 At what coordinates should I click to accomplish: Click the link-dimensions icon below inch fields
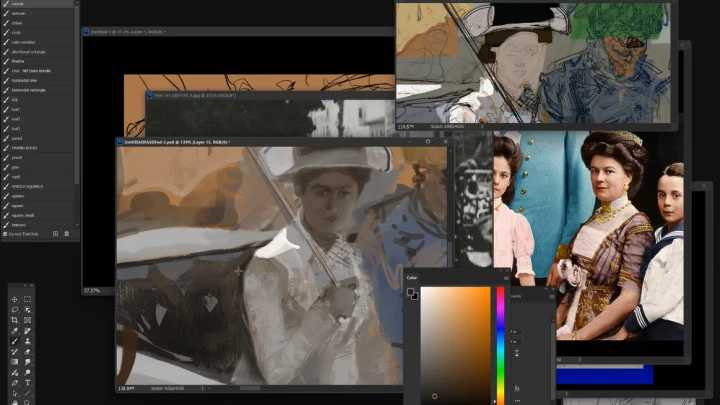click(x=517, y=353)
